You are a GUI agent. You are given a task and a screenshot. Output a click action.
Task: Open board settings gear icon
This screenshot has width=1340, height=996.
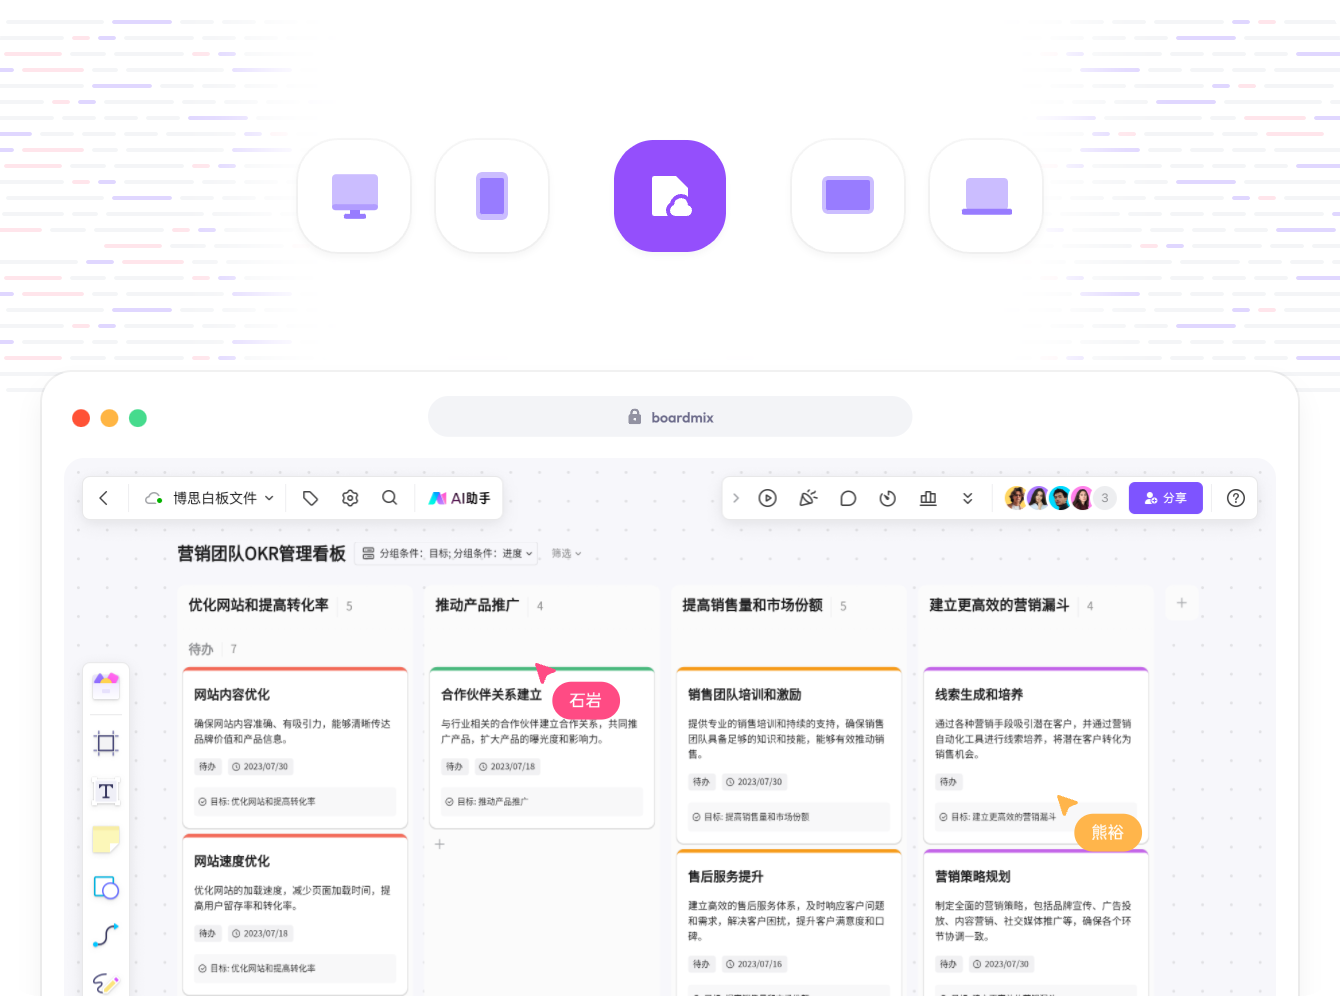pyautogui.click(x=350, y=498)
